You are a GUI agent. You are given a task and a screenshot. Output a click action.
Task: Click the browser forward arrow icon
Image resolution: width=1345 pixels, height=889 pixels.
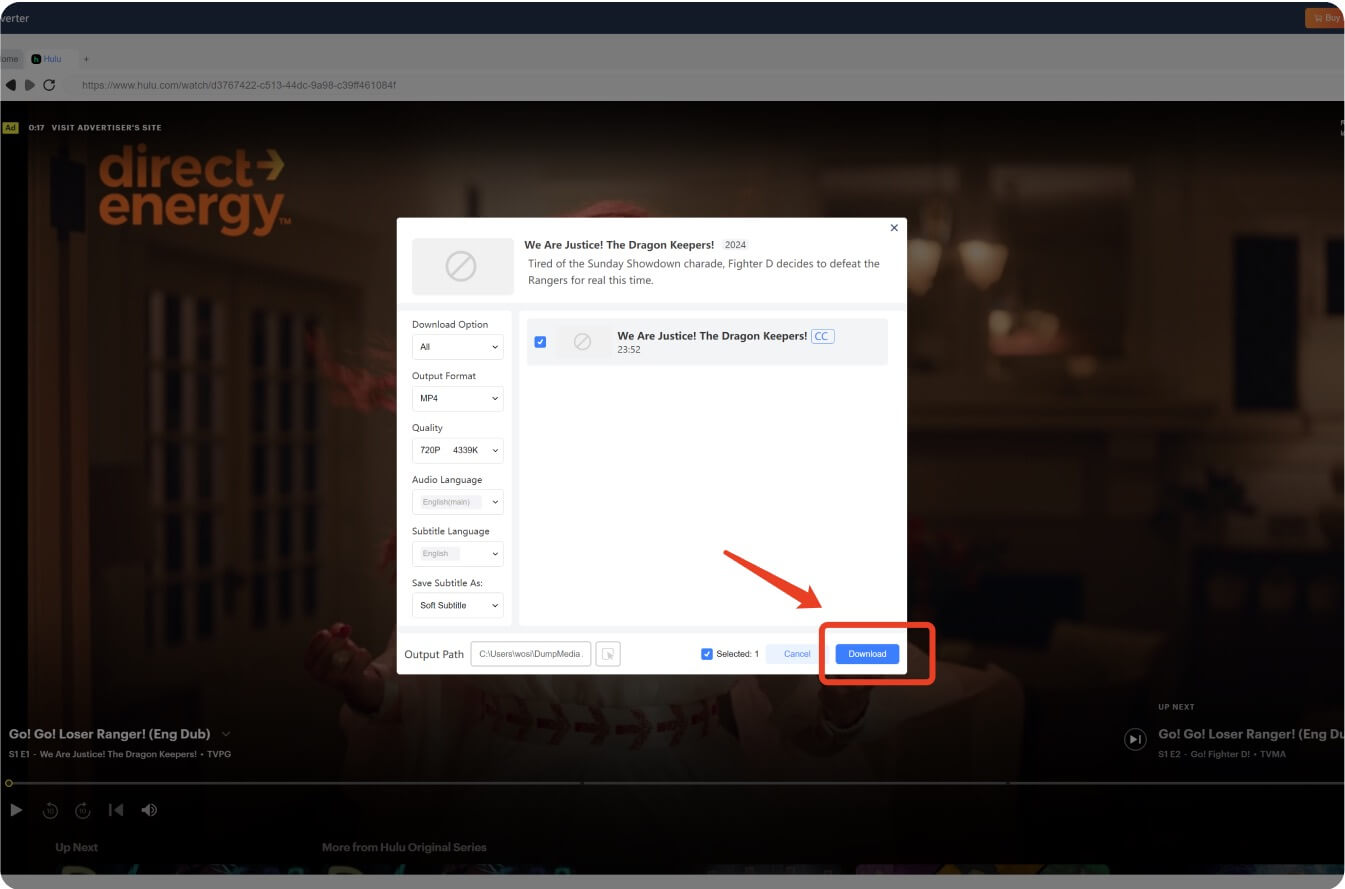coord(30,85)
